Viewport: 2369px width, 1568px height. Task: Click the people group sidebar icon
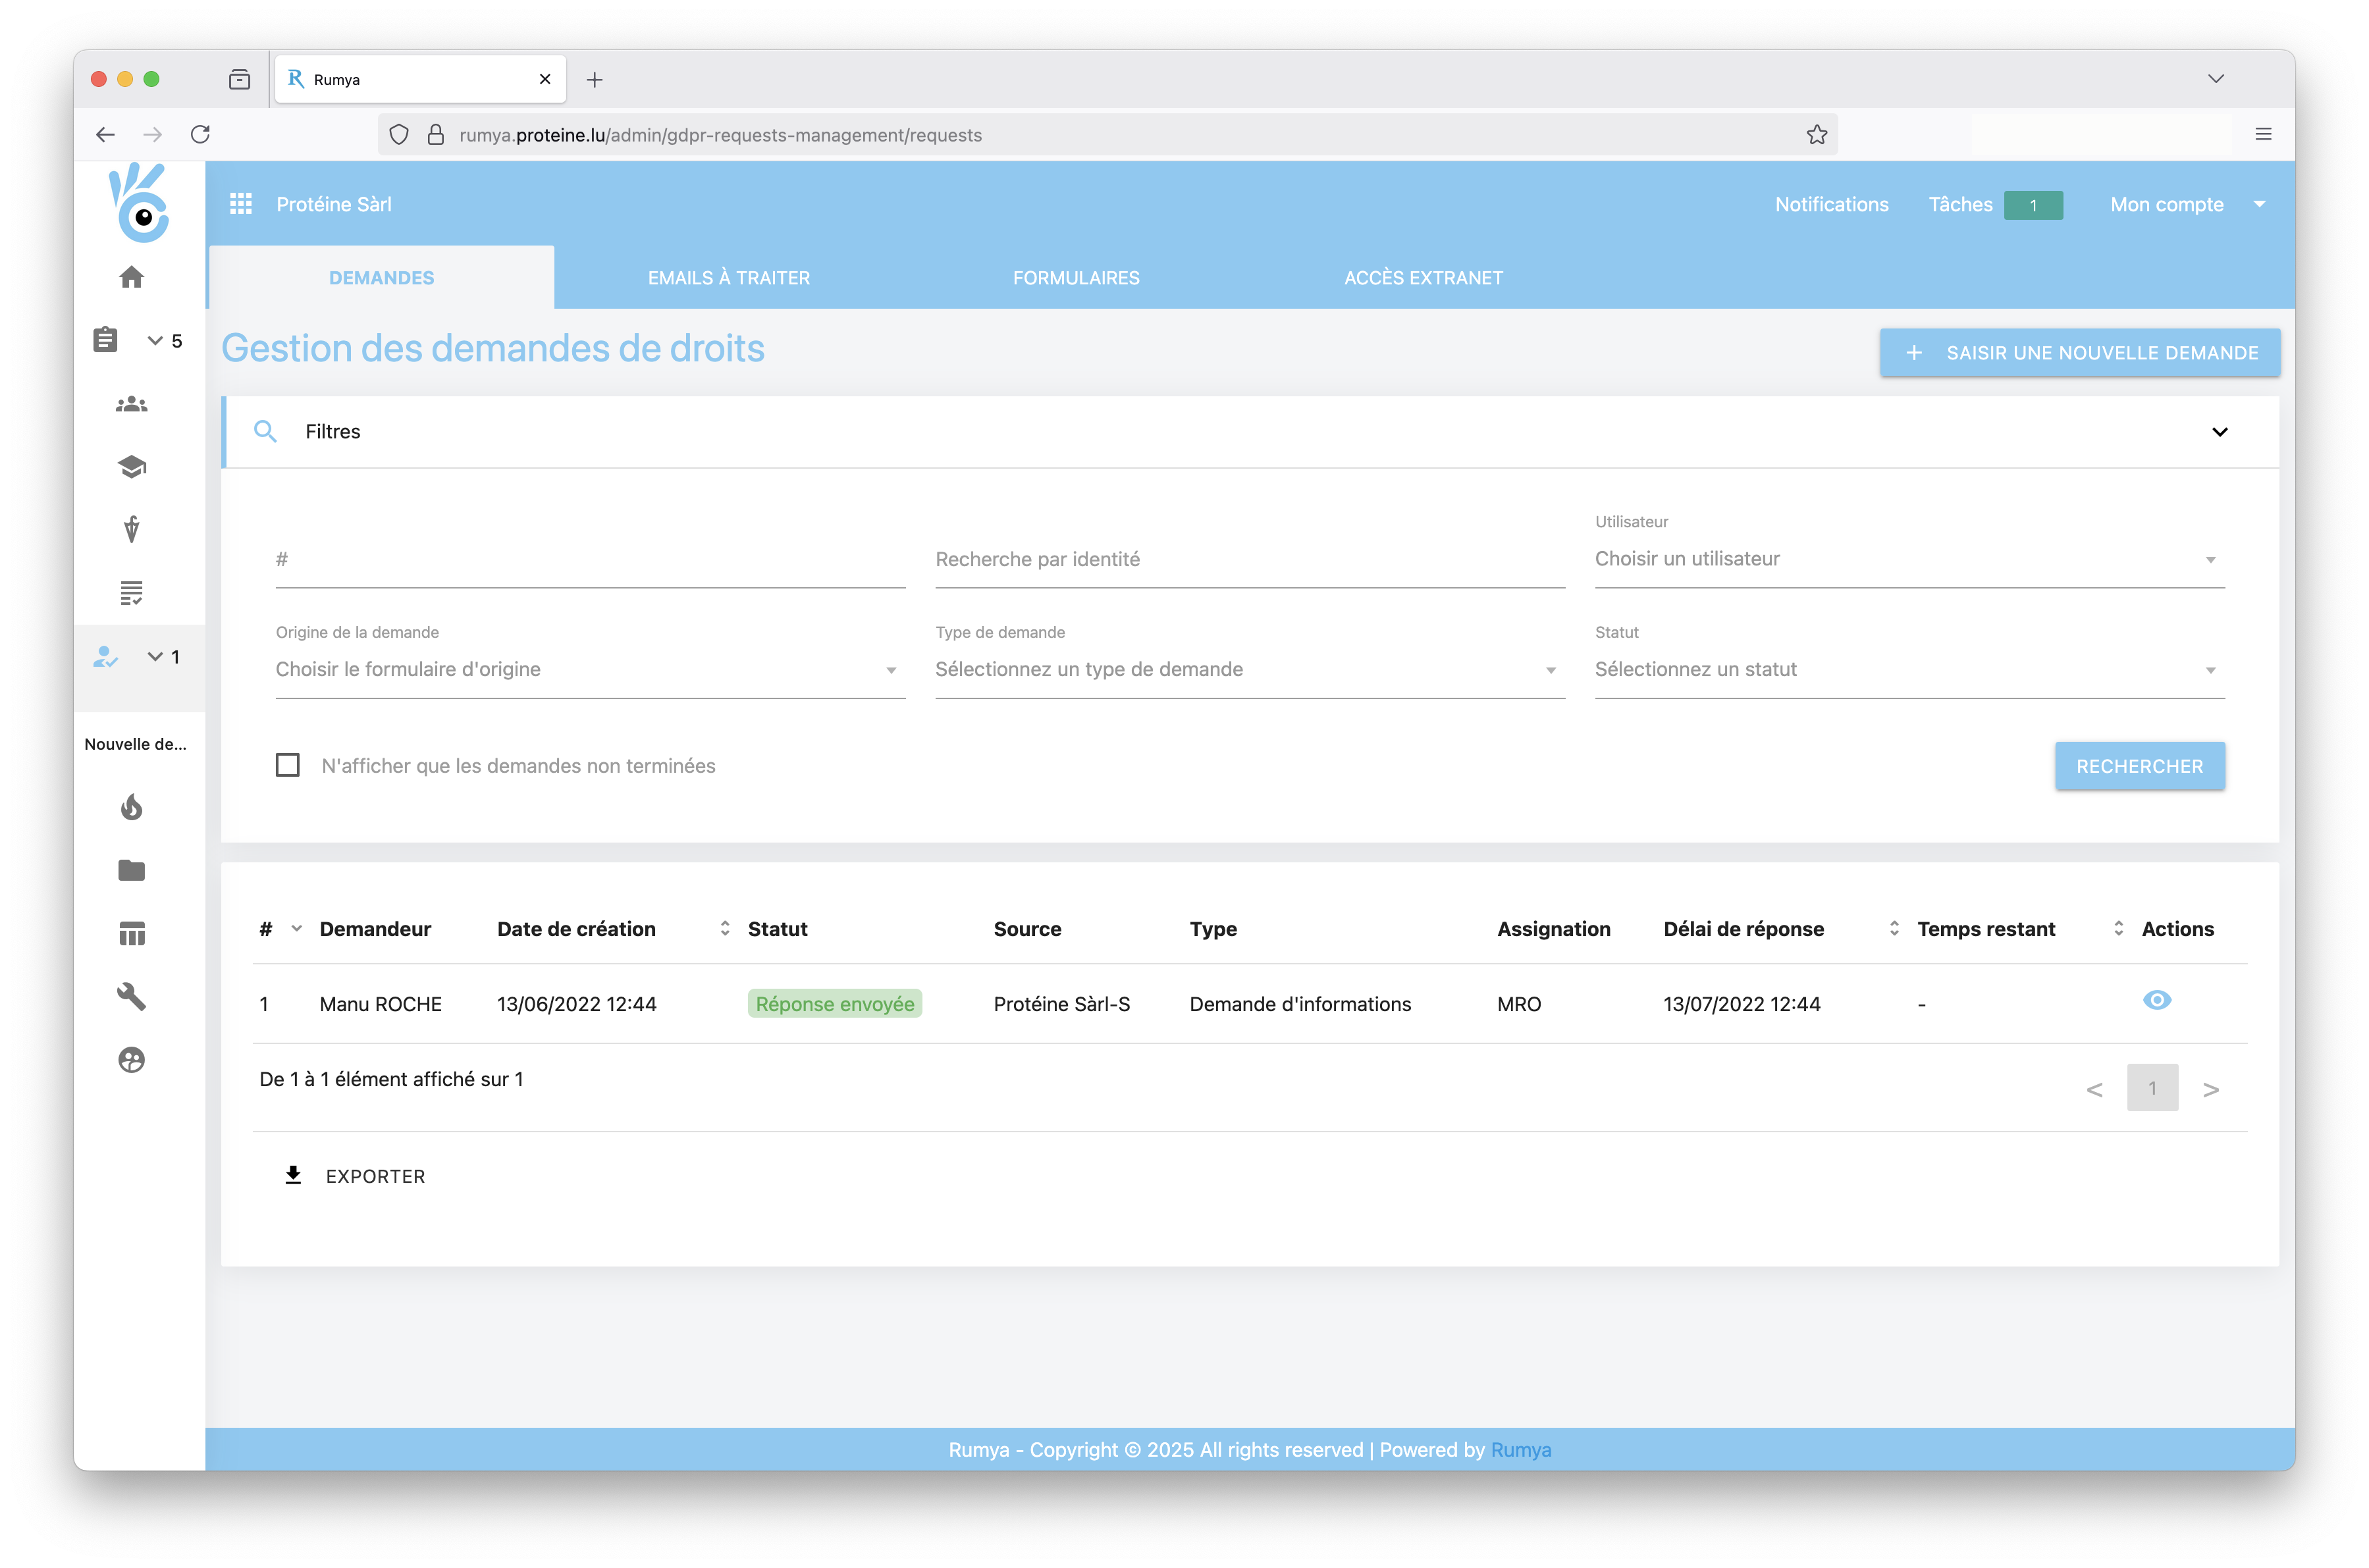click(131, 404)
